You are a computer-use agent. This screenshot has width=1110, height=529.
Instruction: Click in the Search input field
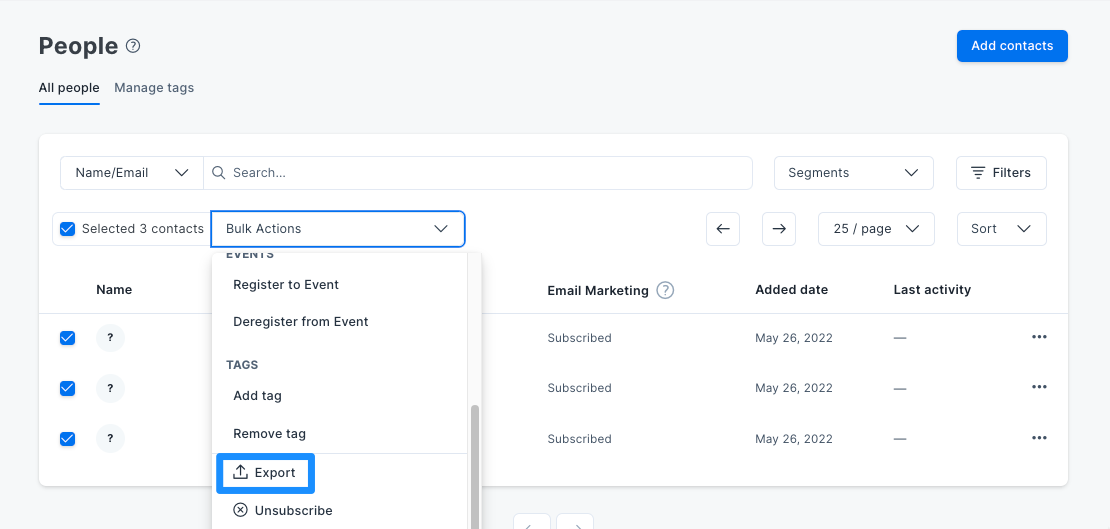click(478, 173)
